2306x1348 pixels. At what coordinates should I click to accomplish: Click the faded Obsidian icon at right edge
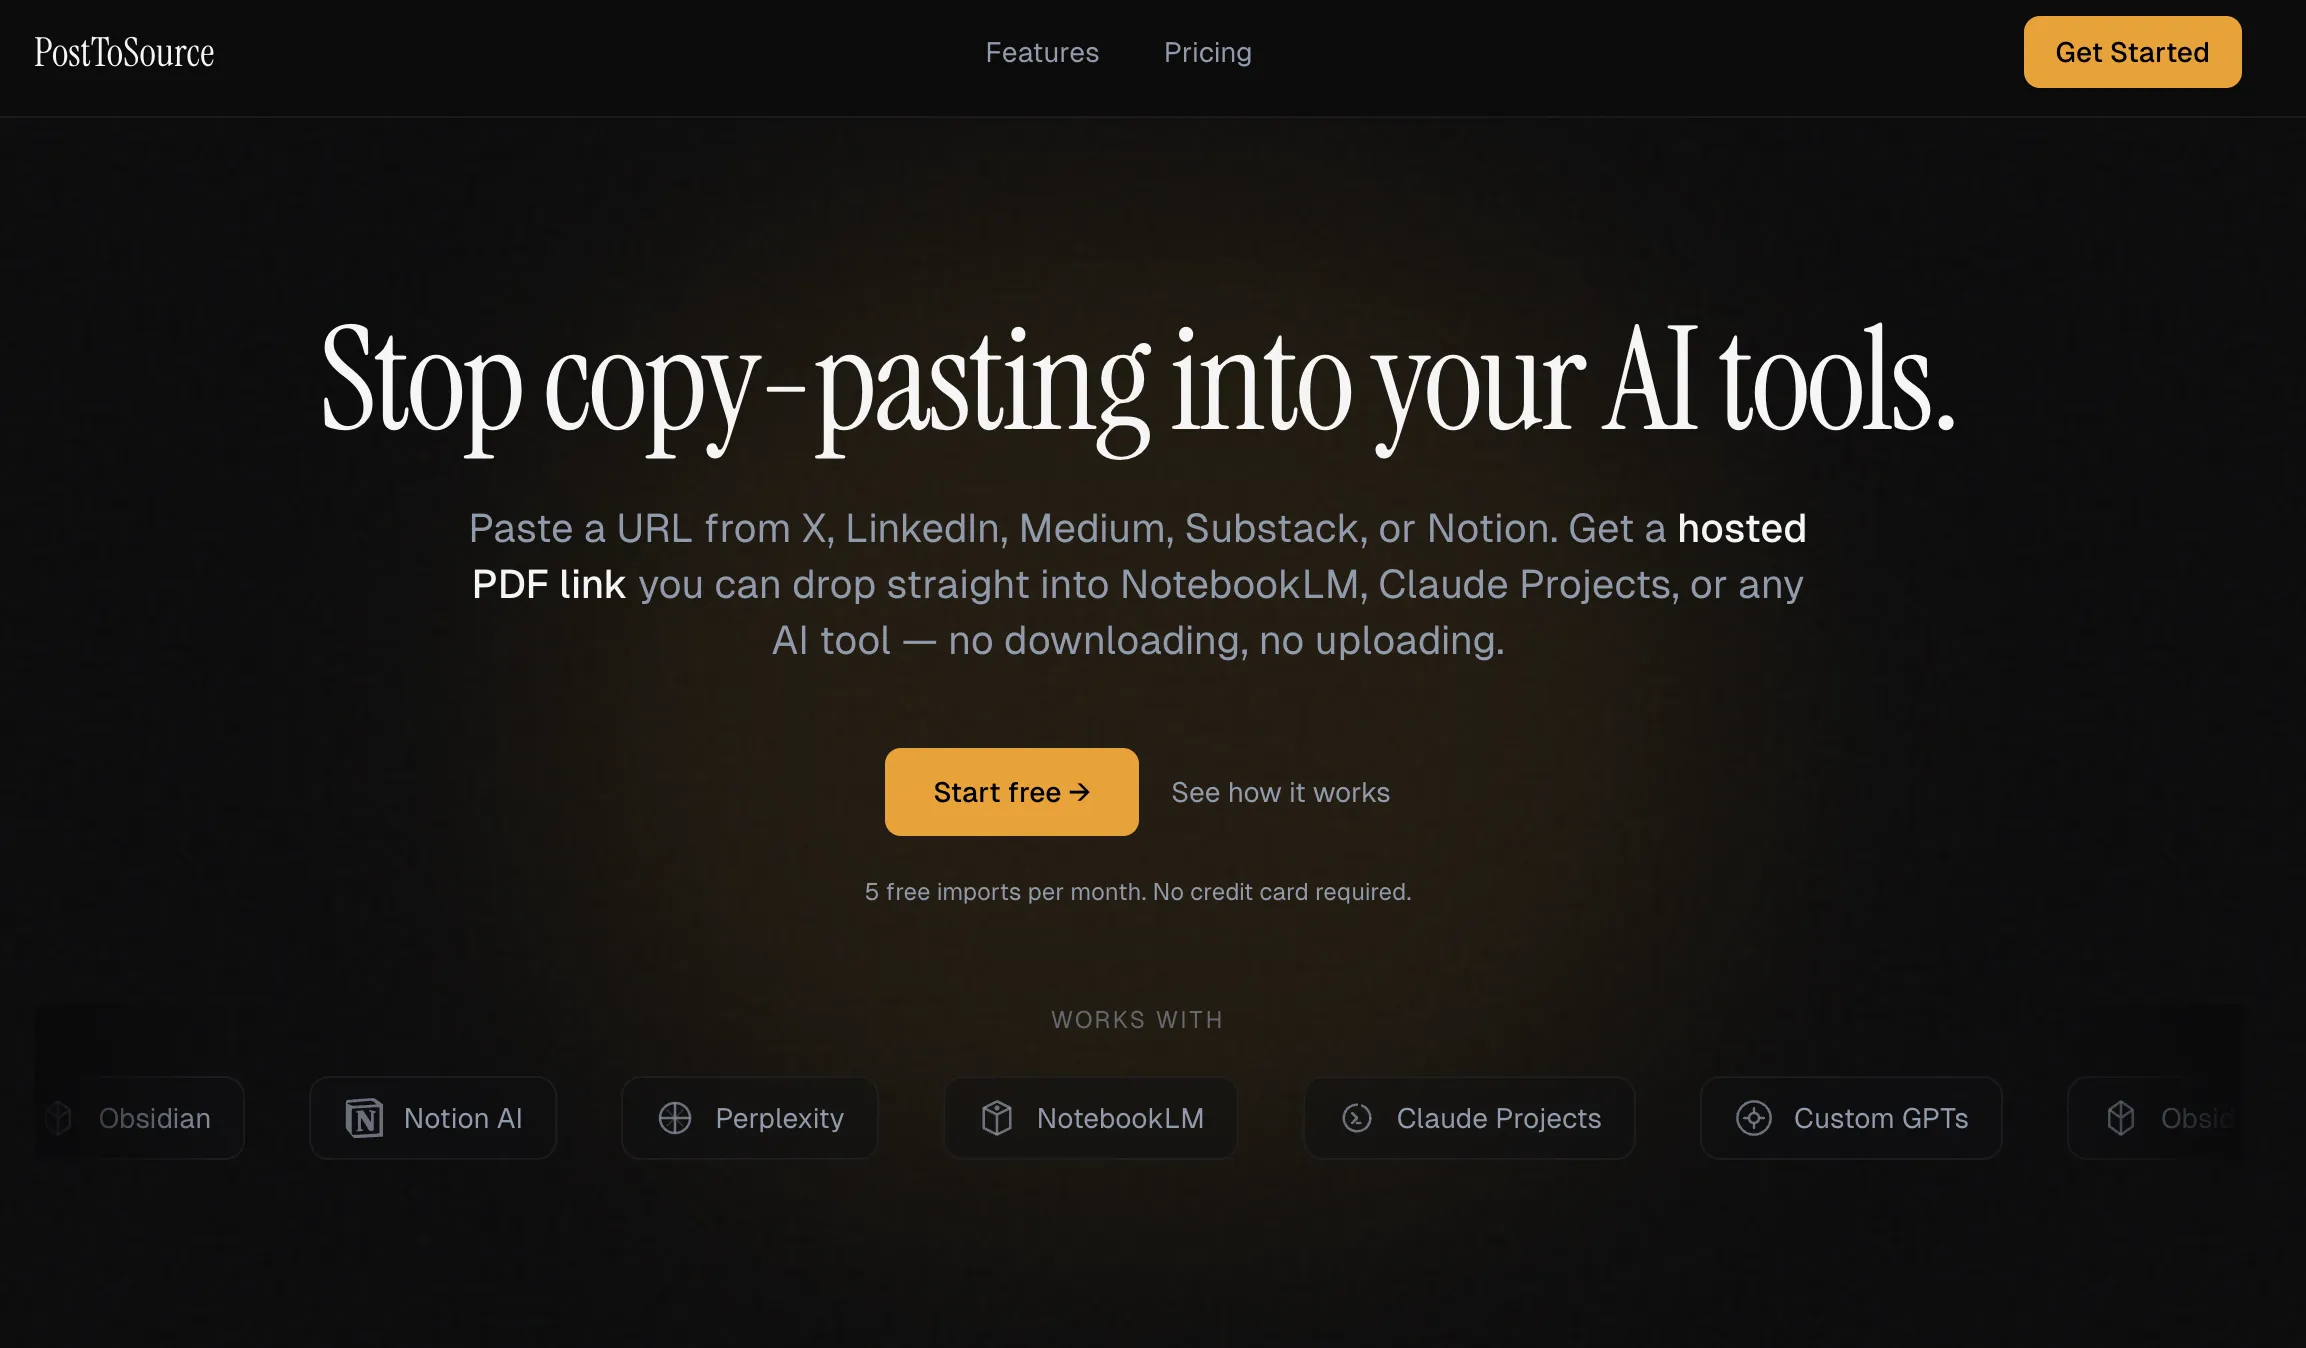(x=2121, y=1118)
